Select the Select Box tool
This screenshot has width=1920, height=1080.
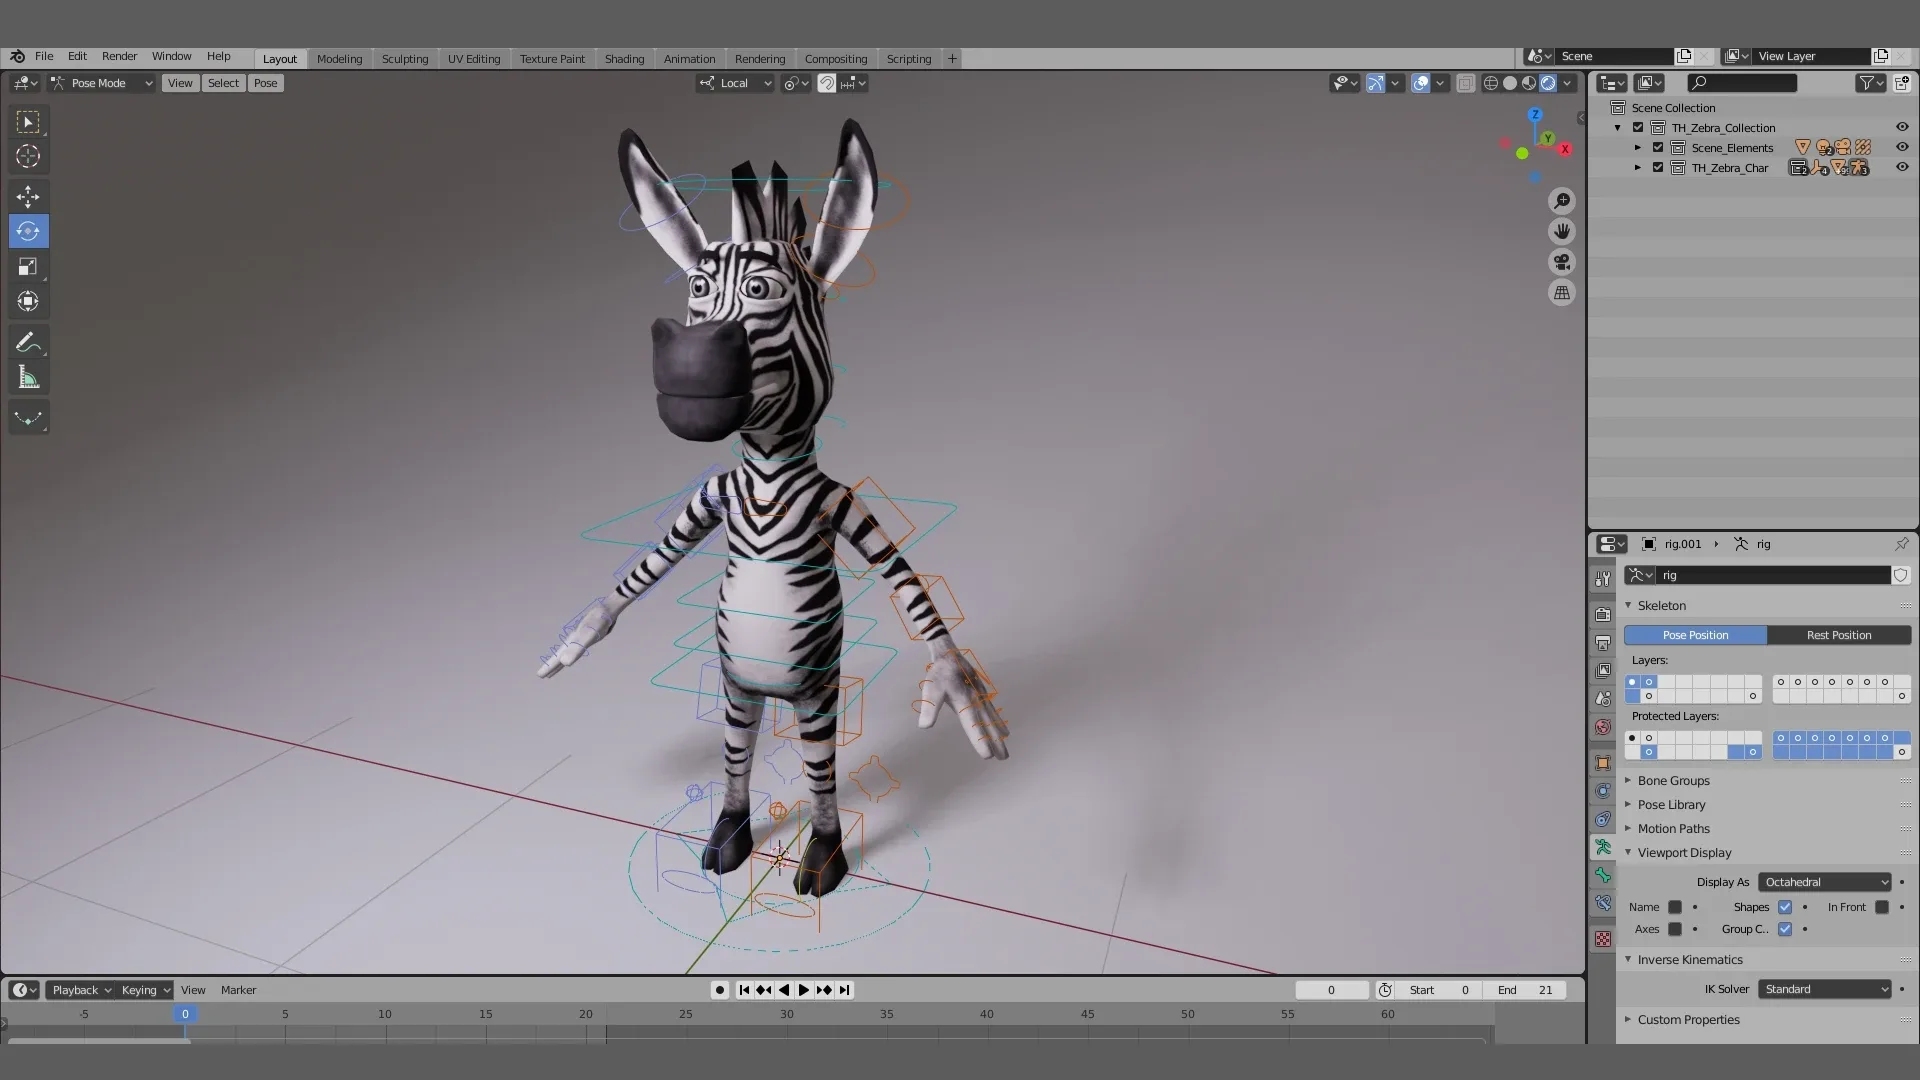tap(28, 122)
